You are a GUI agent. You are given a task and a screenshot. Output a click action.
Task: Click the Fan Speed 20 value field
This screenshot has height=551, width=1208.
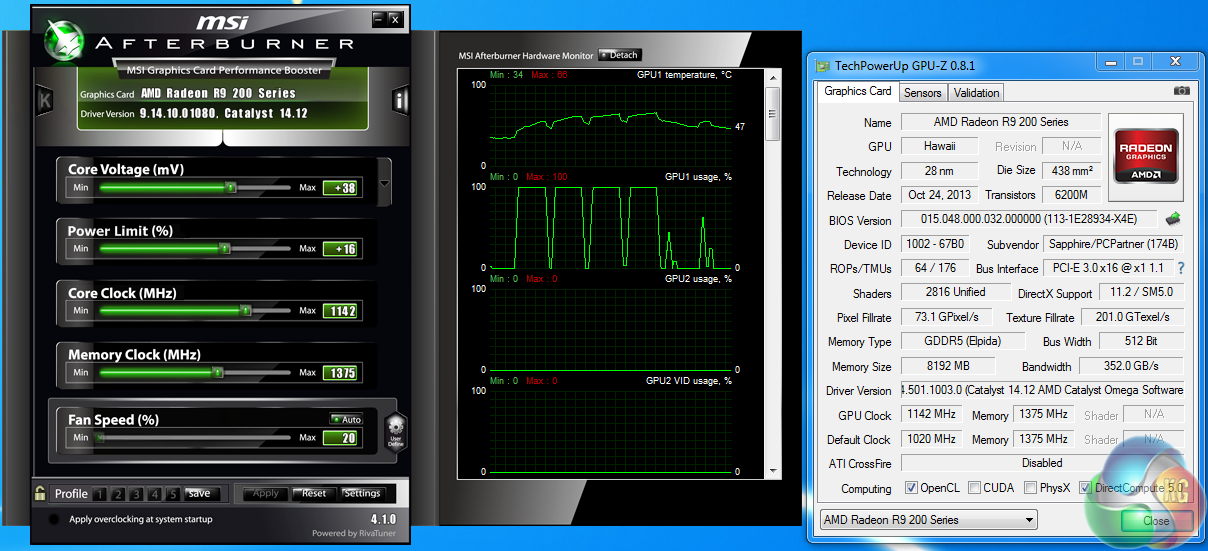click(x=340, y=438)
